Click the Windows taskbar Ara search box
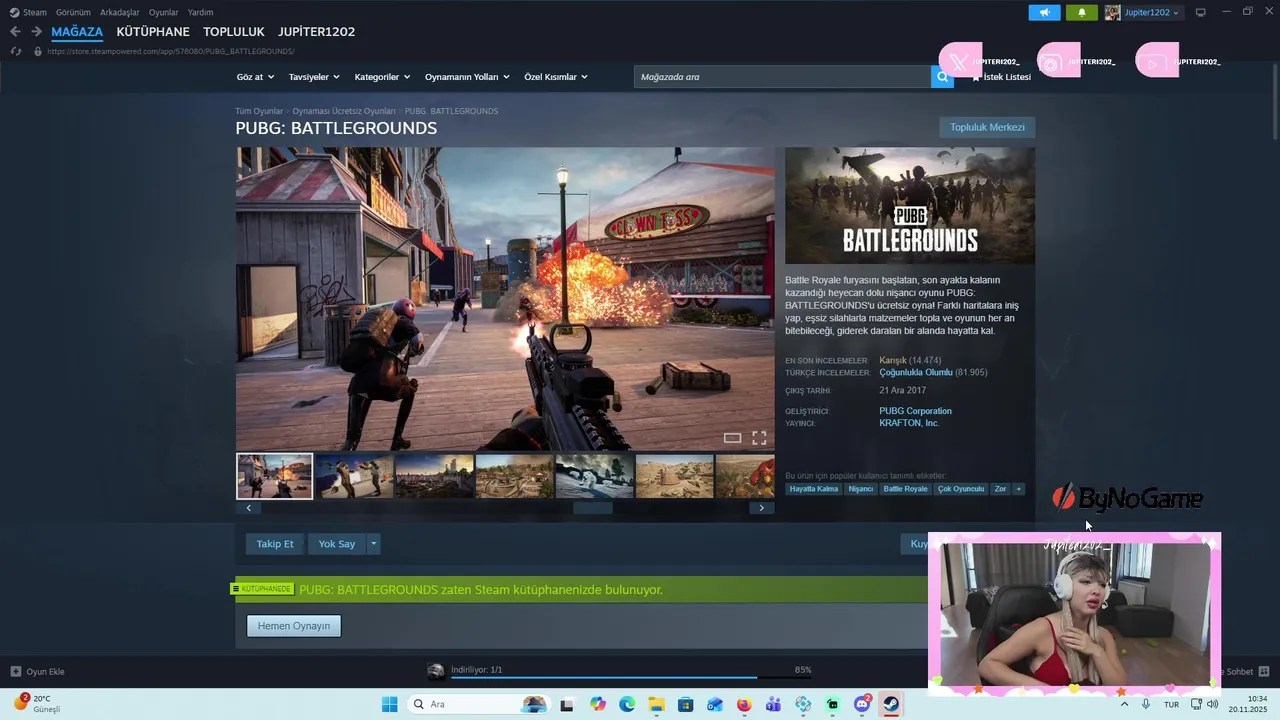The image size is (1280, 720). (x=478, y=704)
